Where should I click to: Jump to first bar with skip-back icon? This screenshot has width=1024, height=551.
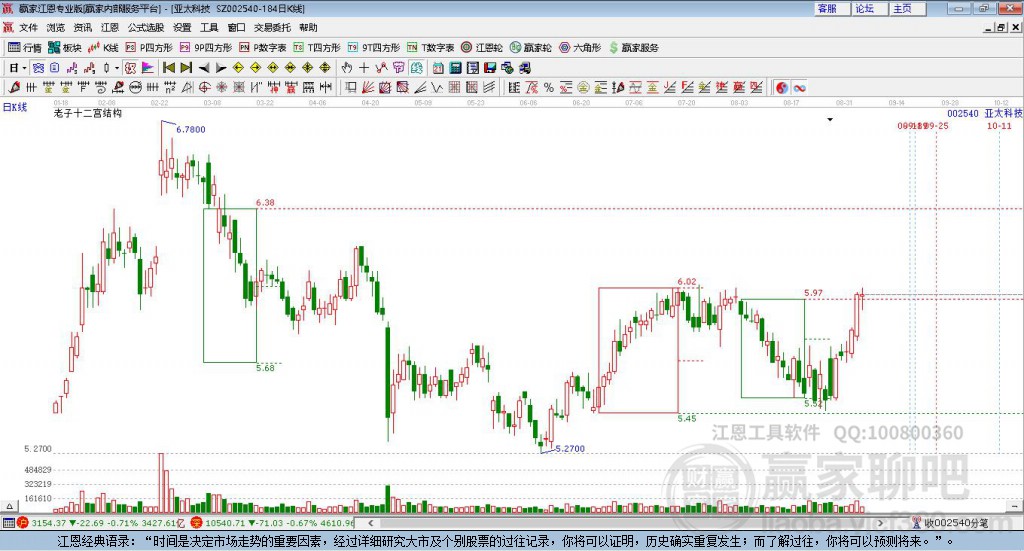tap(168, 68)
